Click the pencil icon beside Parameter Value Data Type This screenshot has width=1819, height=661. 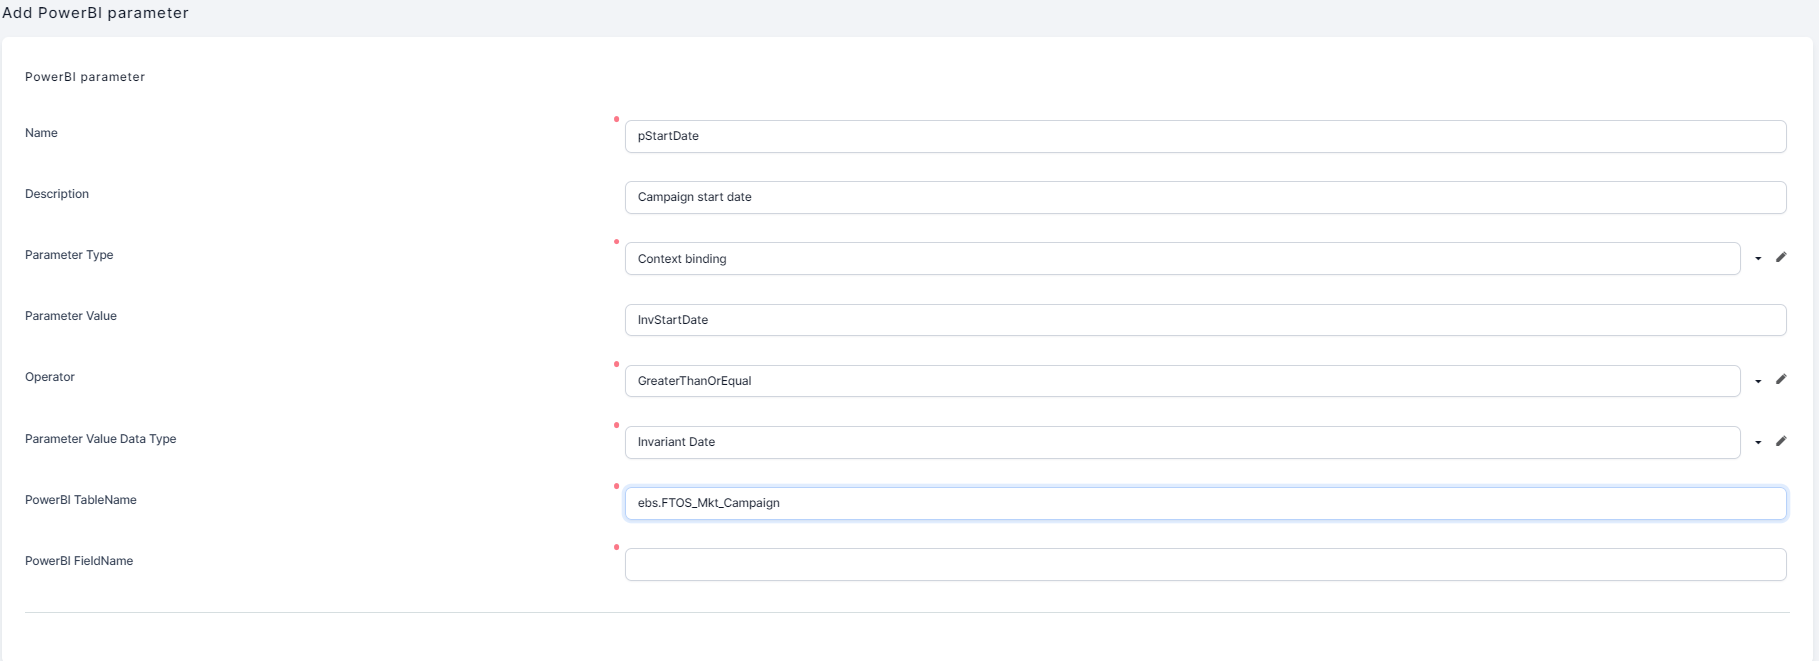pos(1781,441)
